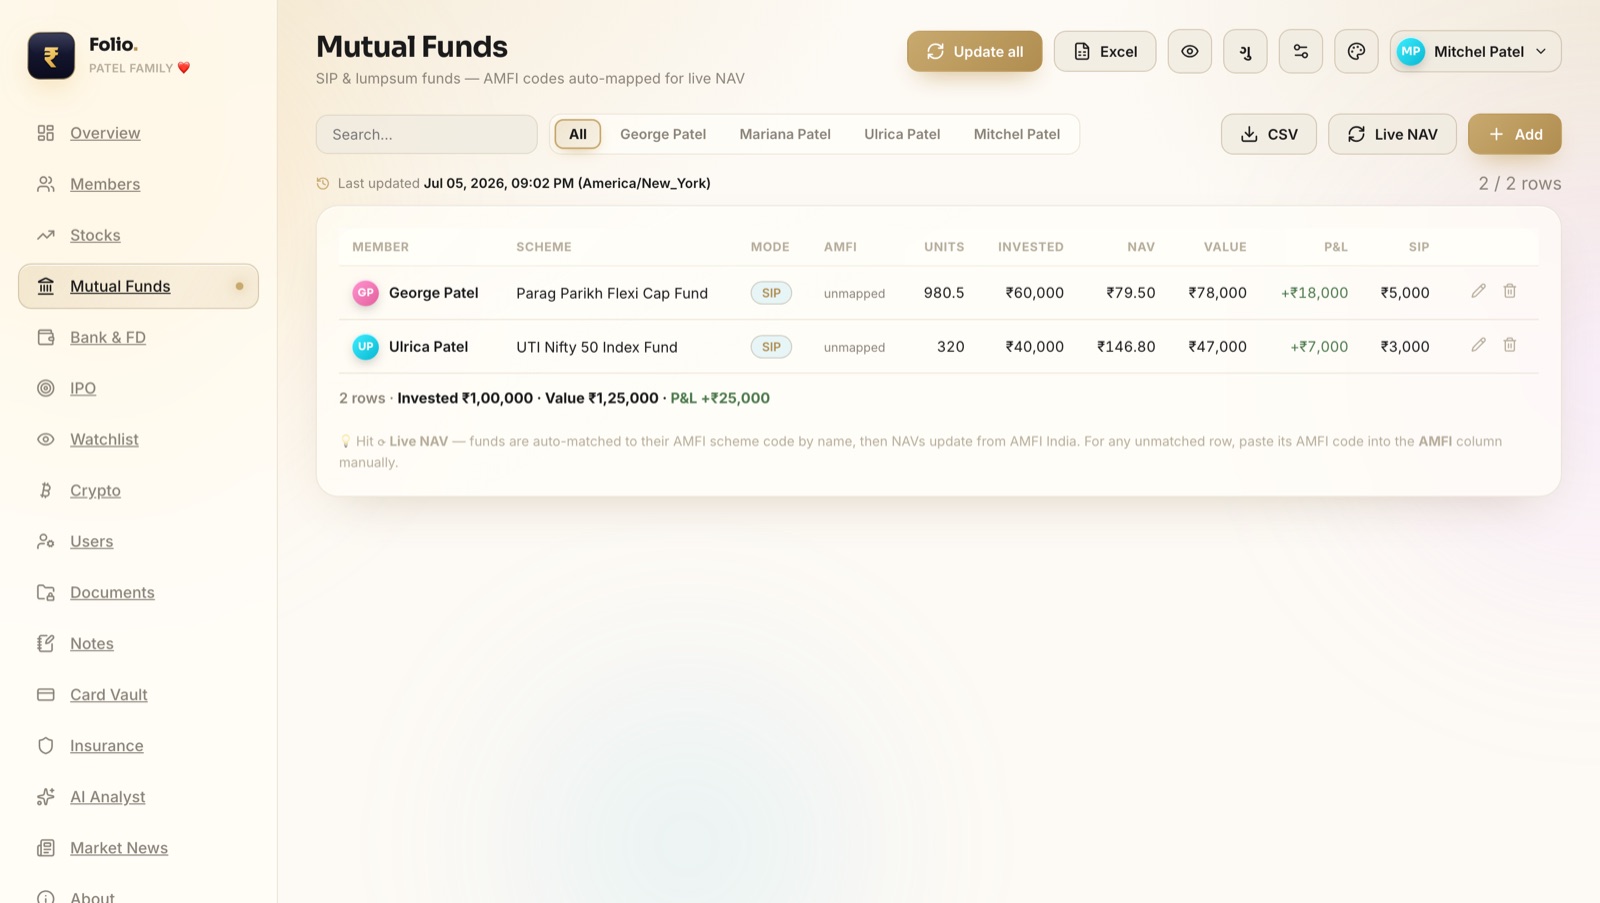Click unmapped AMFI cell for UTI Nifty fund
1600x903 pixels.
point(854,347)
